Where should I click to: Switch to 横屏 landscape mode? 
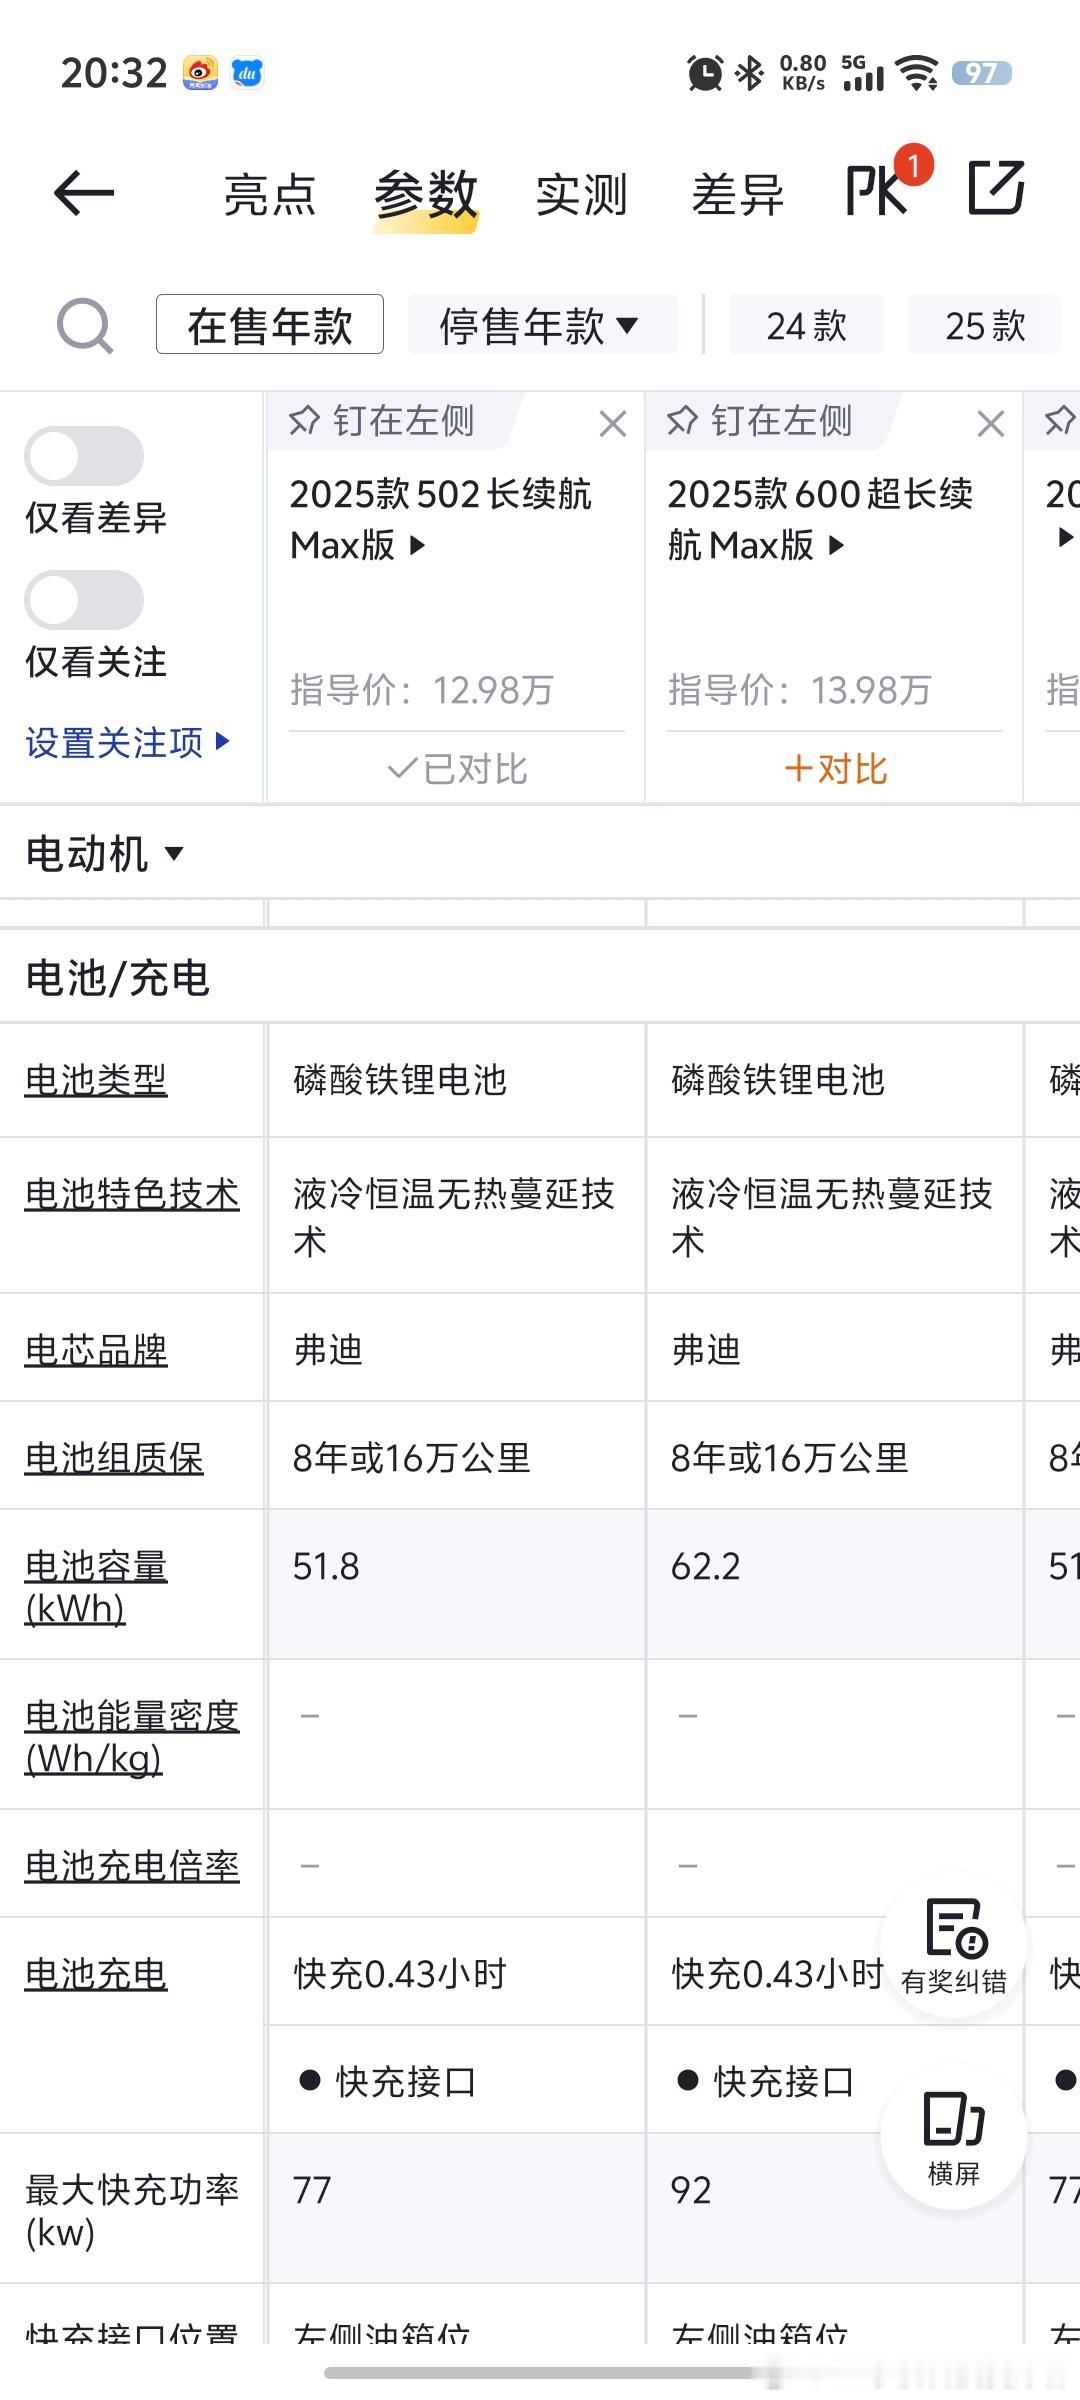[x=954, y=2138]
